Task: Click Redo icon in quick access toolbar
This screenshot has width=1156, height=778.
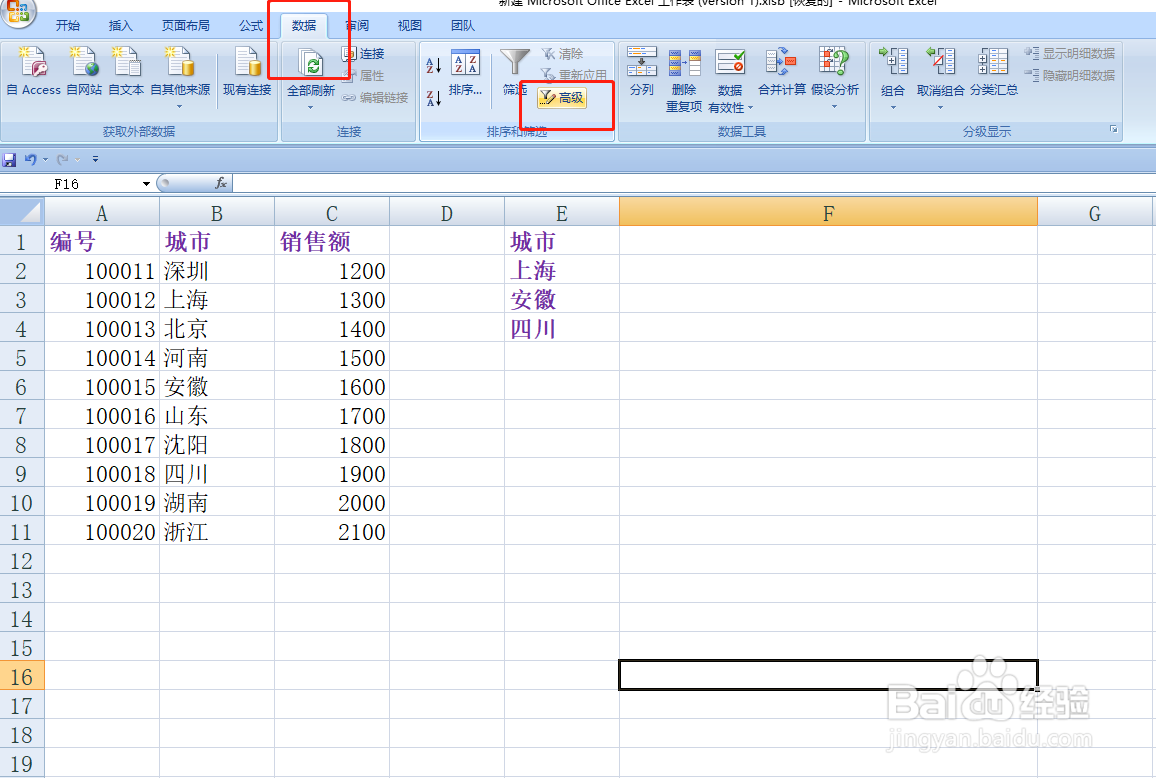Action: [x=63, y=159]
